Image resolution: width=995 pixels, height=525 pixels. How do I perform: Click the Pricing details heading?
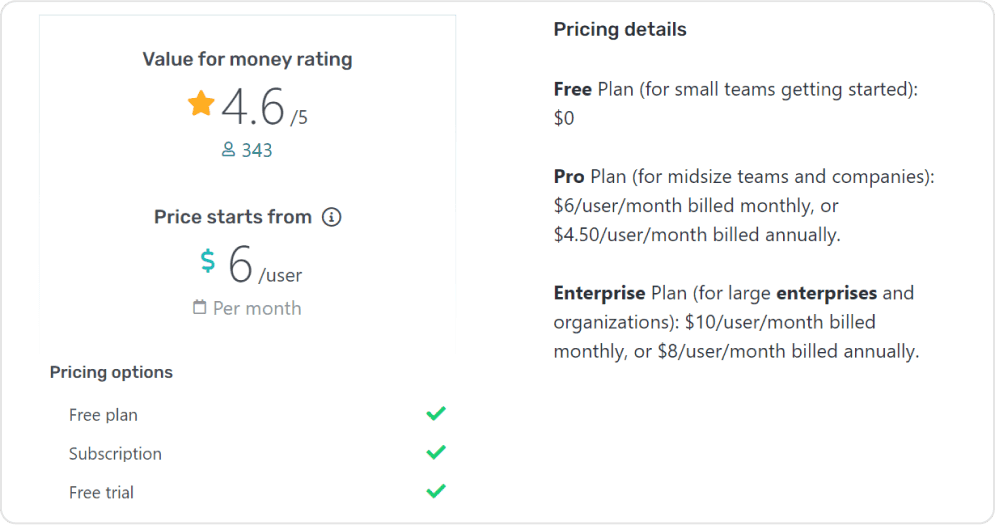pyautogui.click(x=620, y=29)
